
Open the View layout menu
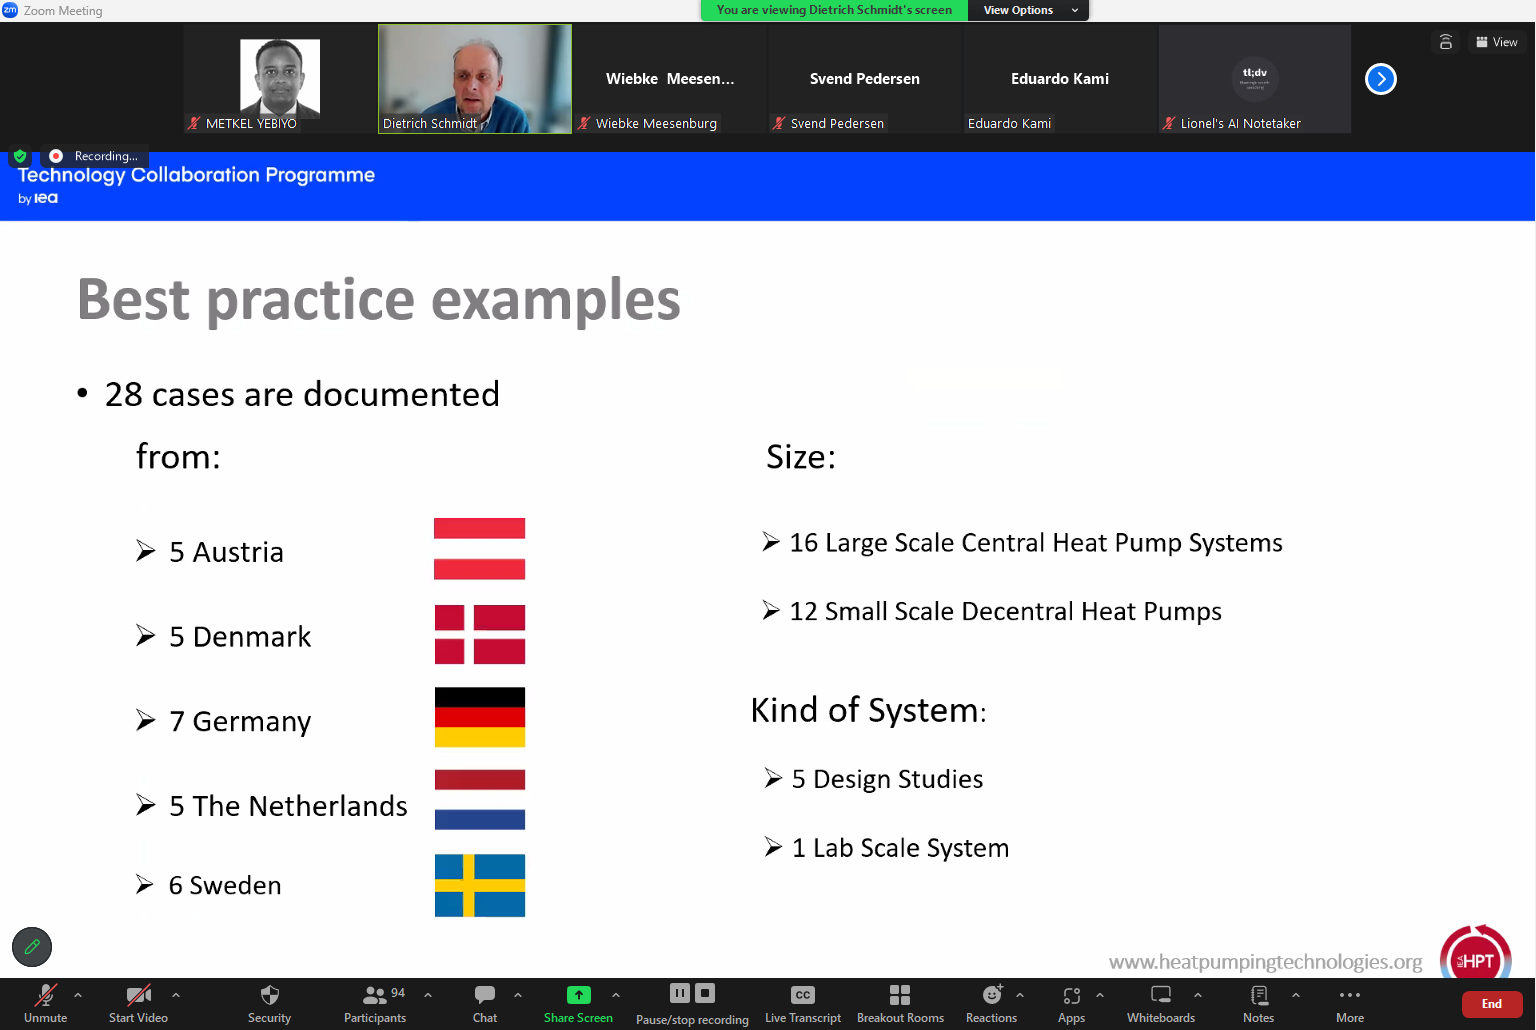1496,42
